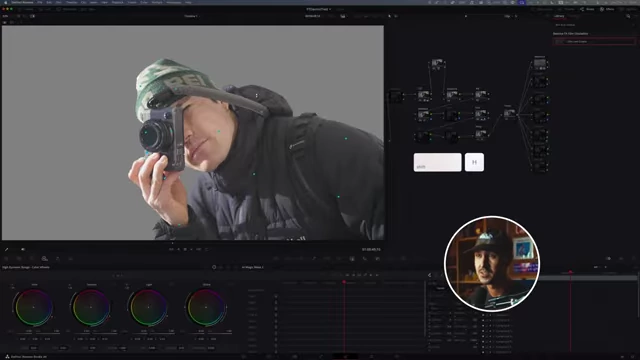Toggle the Nodes panel button
This screenshot has width=640, height=360.
[x=587, y=9]
